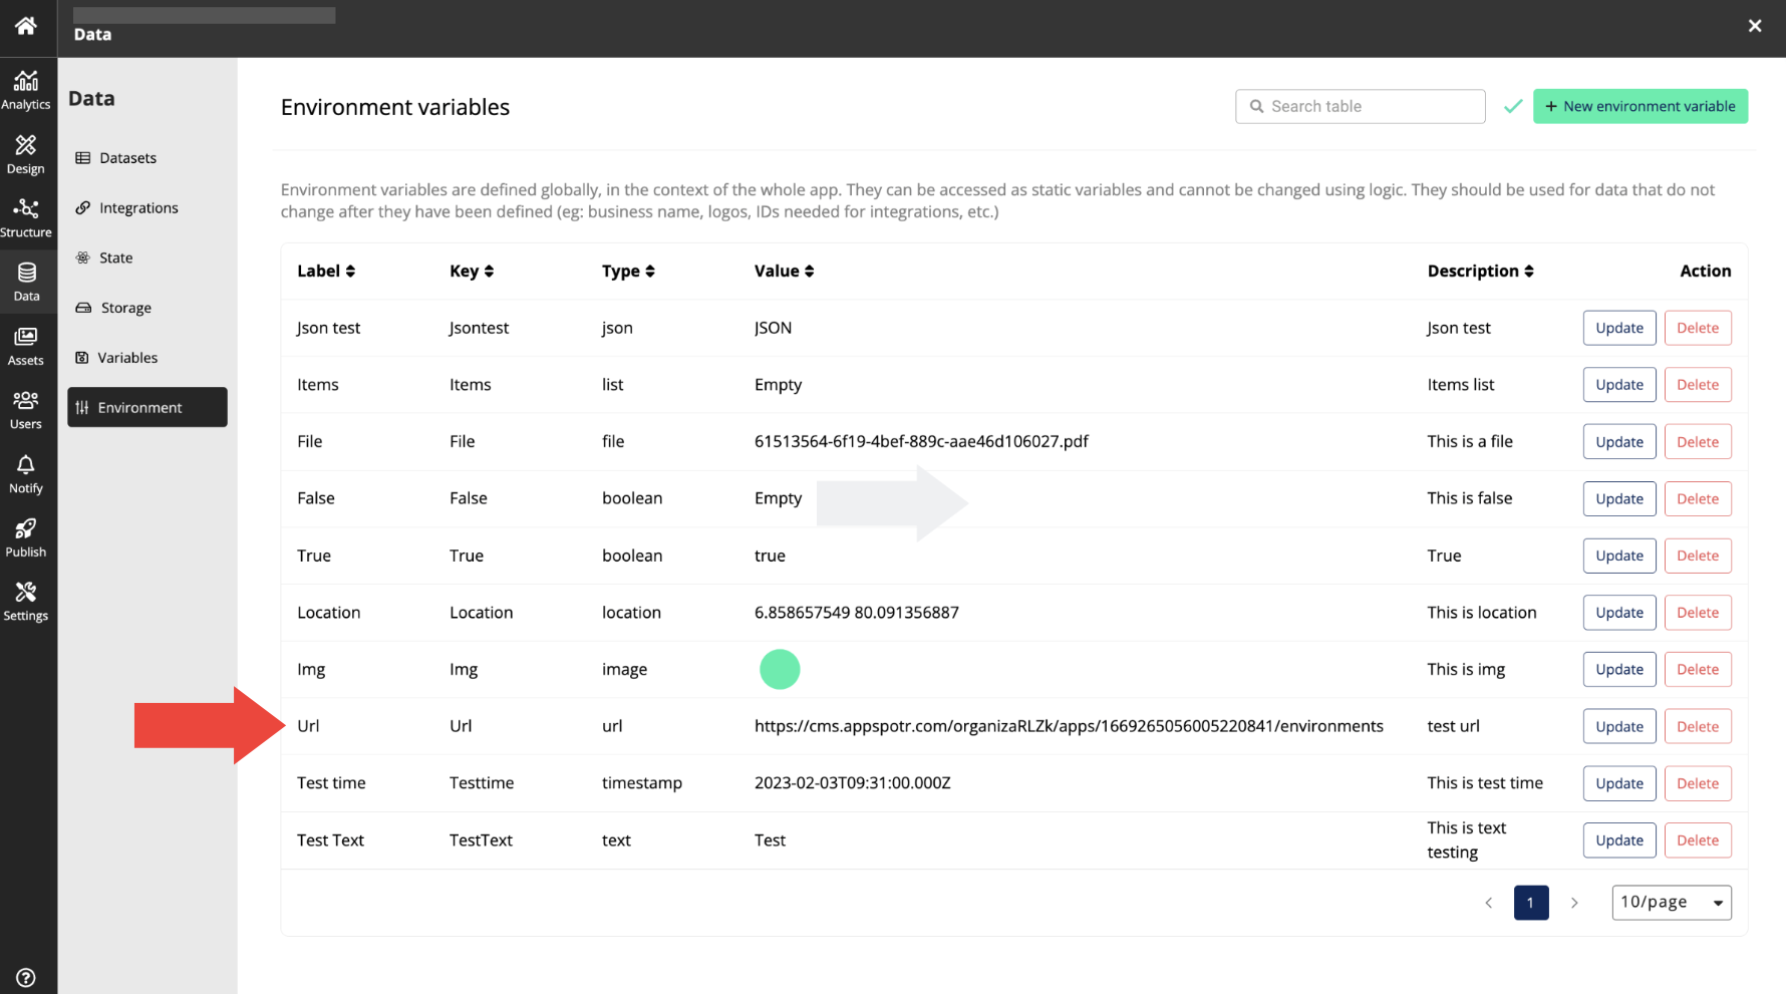Open the Users section
Screen dimensions: 1786x994
click(26, 410)
